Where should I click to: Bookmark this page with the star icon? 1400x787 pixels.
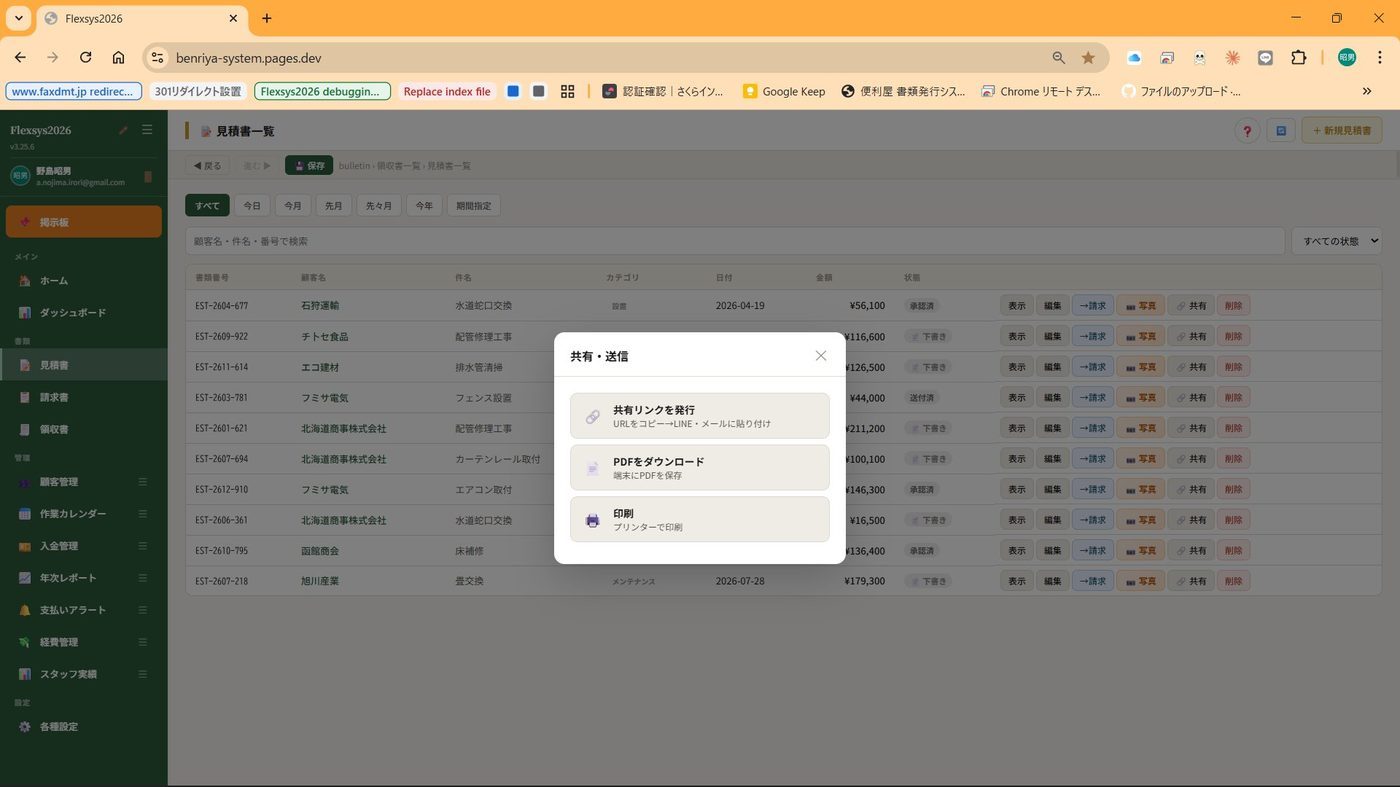click(x=1088, y=58)
